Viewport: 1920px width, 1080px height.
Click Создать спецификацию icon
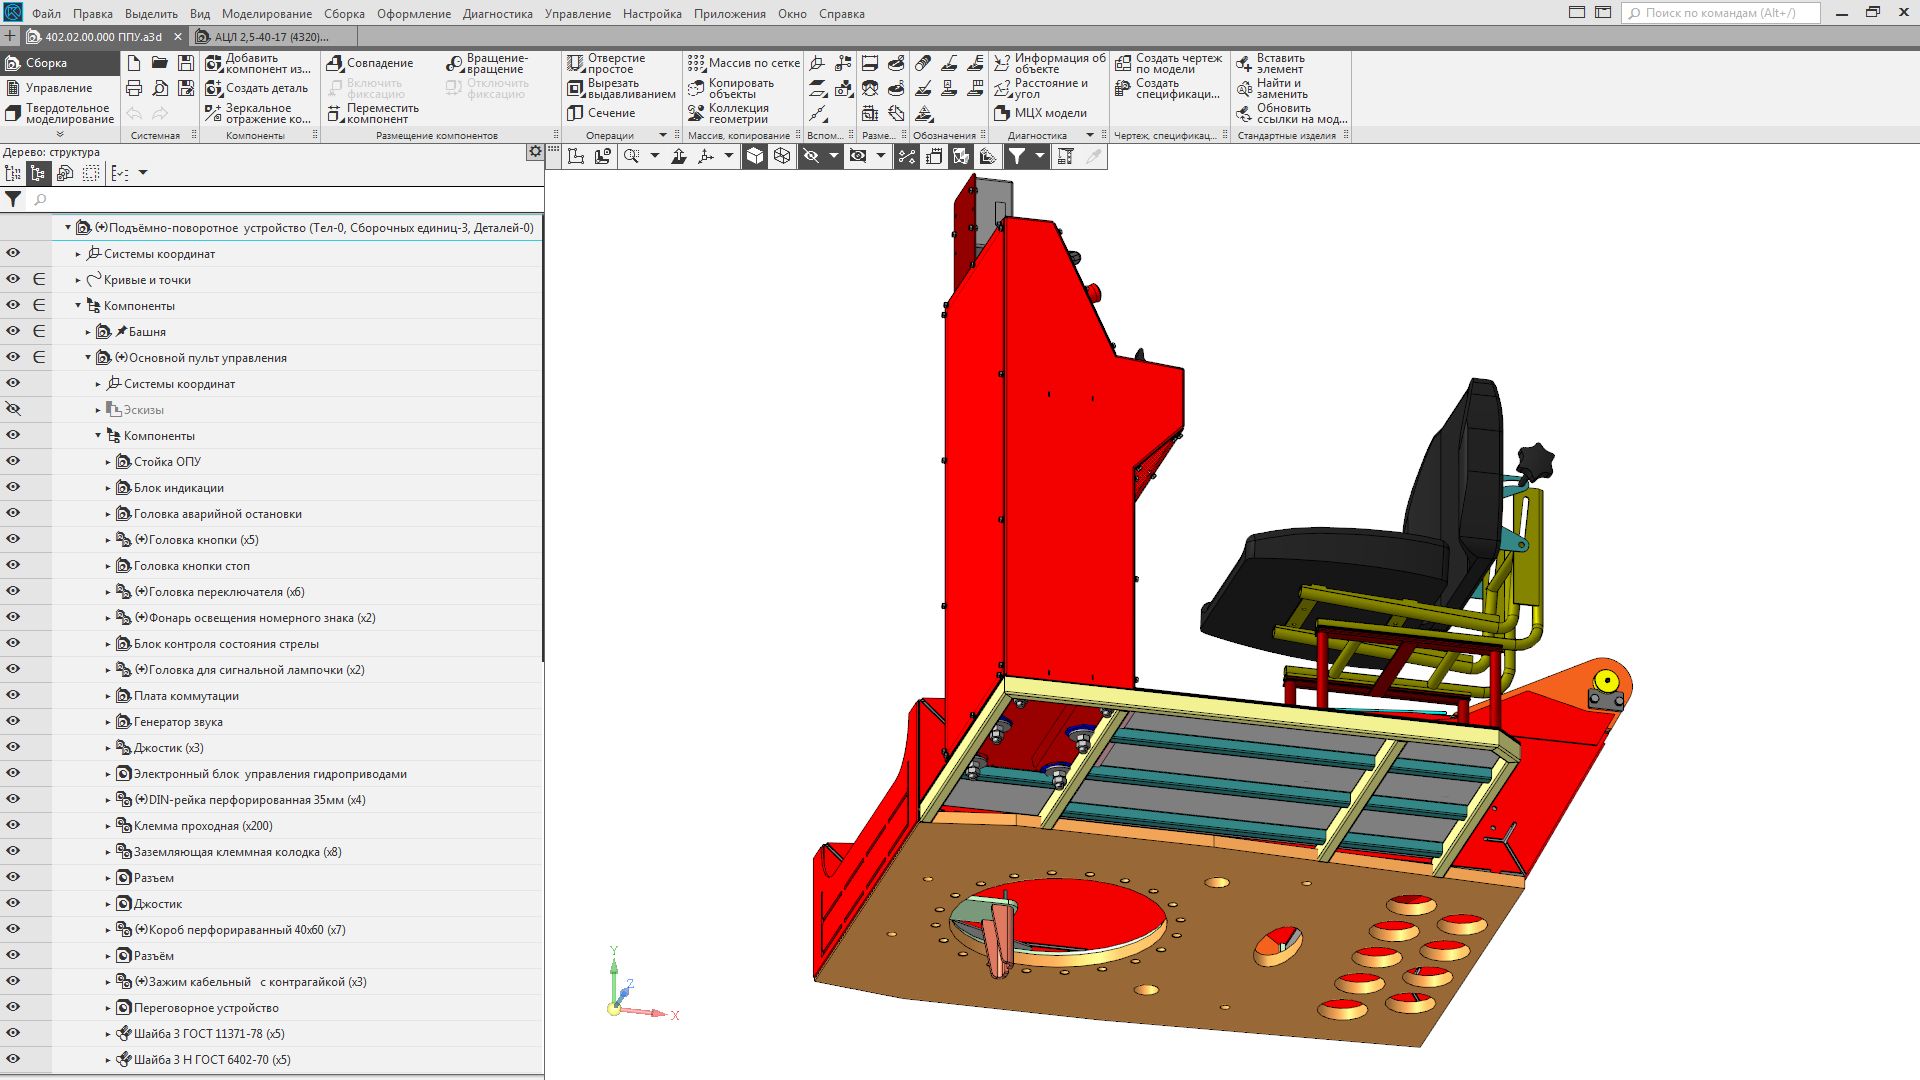click(x=1123, y=88)
